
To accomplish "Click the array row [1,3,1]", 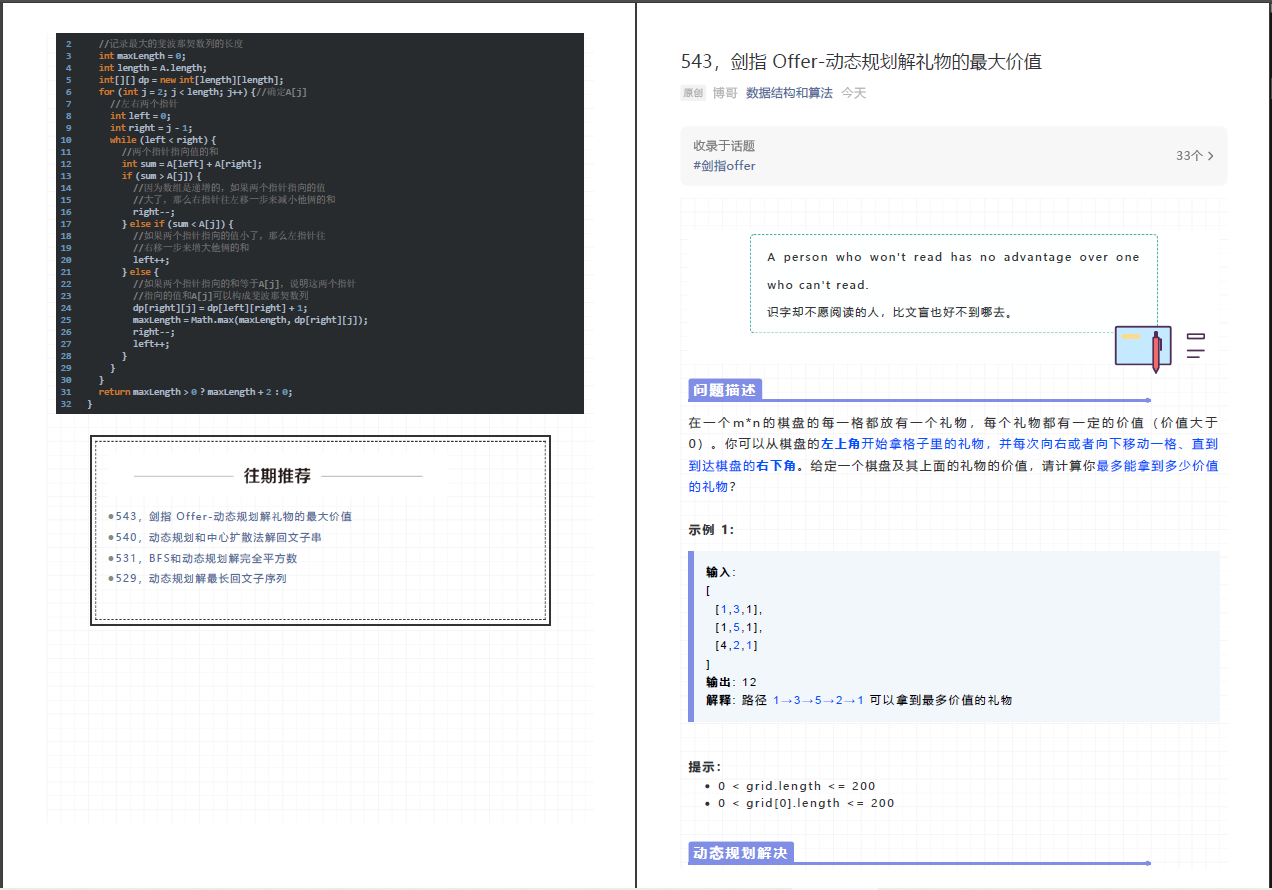I will click(738, 609).
